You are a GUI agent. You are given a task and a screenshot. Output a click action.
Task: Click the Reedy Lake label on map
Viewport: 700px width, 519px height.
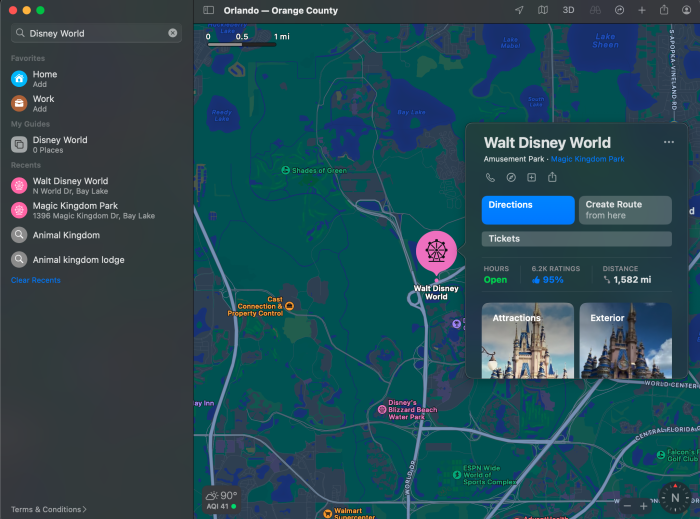pos(222,116)
